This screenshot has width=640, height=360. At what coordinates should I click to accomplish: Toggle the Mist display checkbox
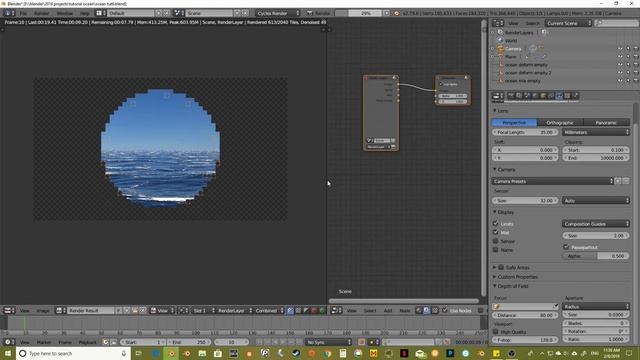496,232
